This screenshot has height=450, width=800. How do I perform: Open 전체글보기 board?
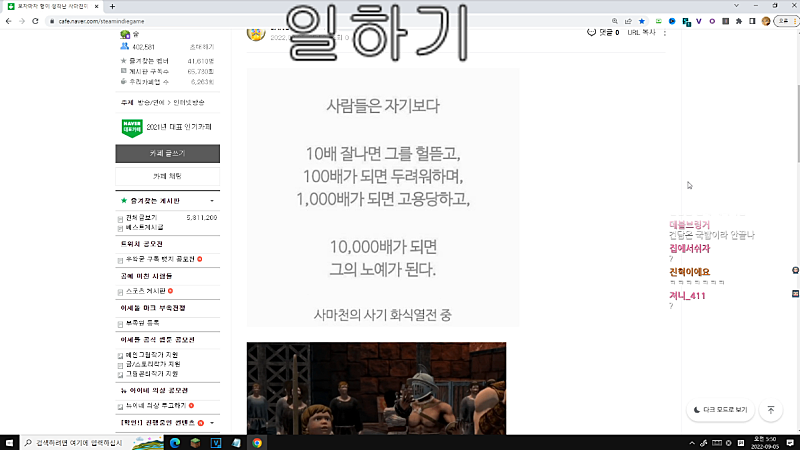[141, 217]
